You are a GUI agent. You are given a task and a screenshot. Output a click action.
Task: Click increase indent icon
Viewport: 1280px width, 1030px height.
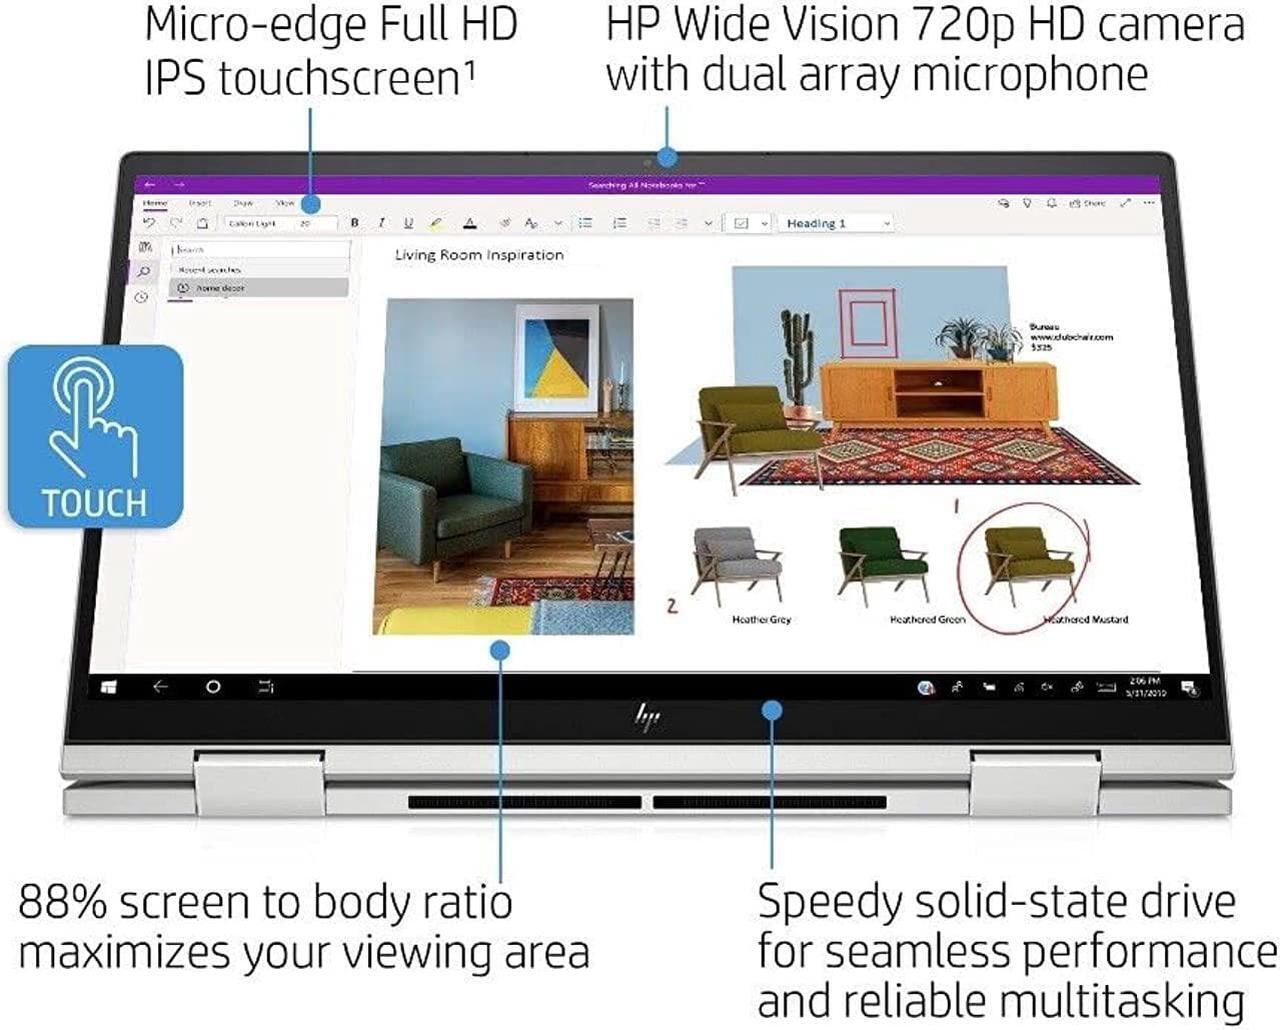pos(682,223)
